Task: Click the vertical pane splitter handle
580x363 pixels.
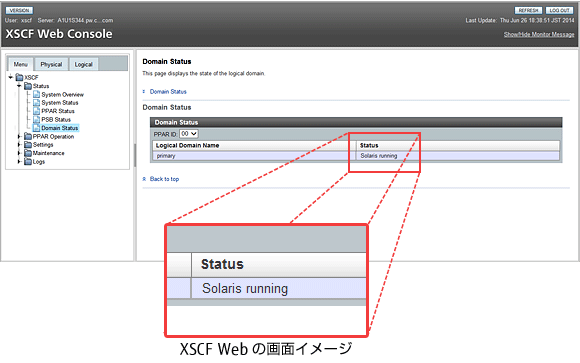Action: point(135,155)
